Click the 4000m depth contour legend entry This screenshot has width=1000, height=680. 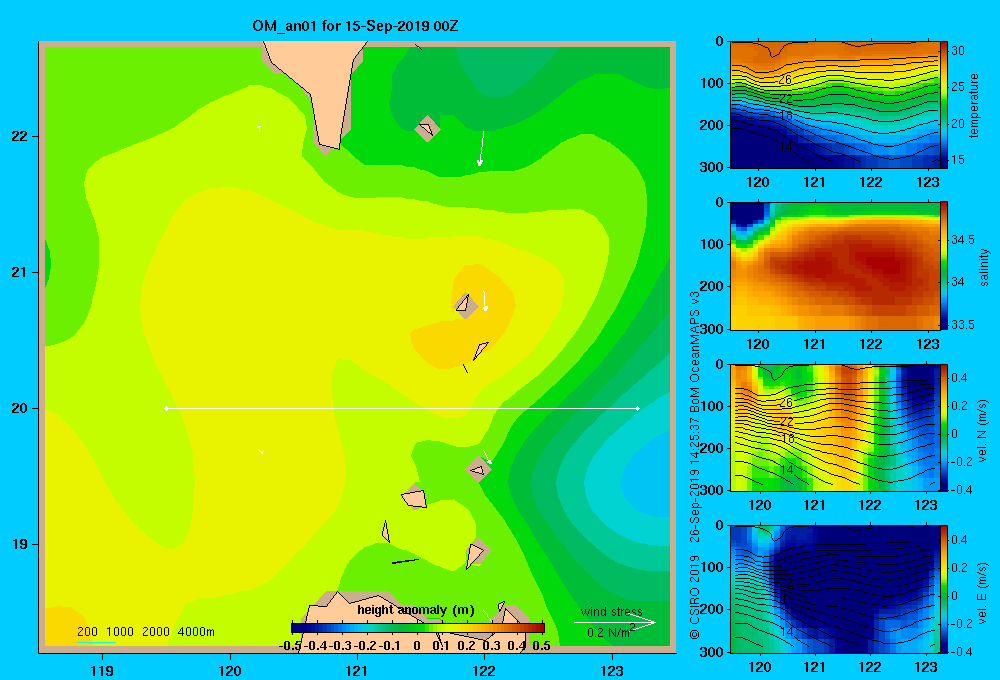click(196, 632)
